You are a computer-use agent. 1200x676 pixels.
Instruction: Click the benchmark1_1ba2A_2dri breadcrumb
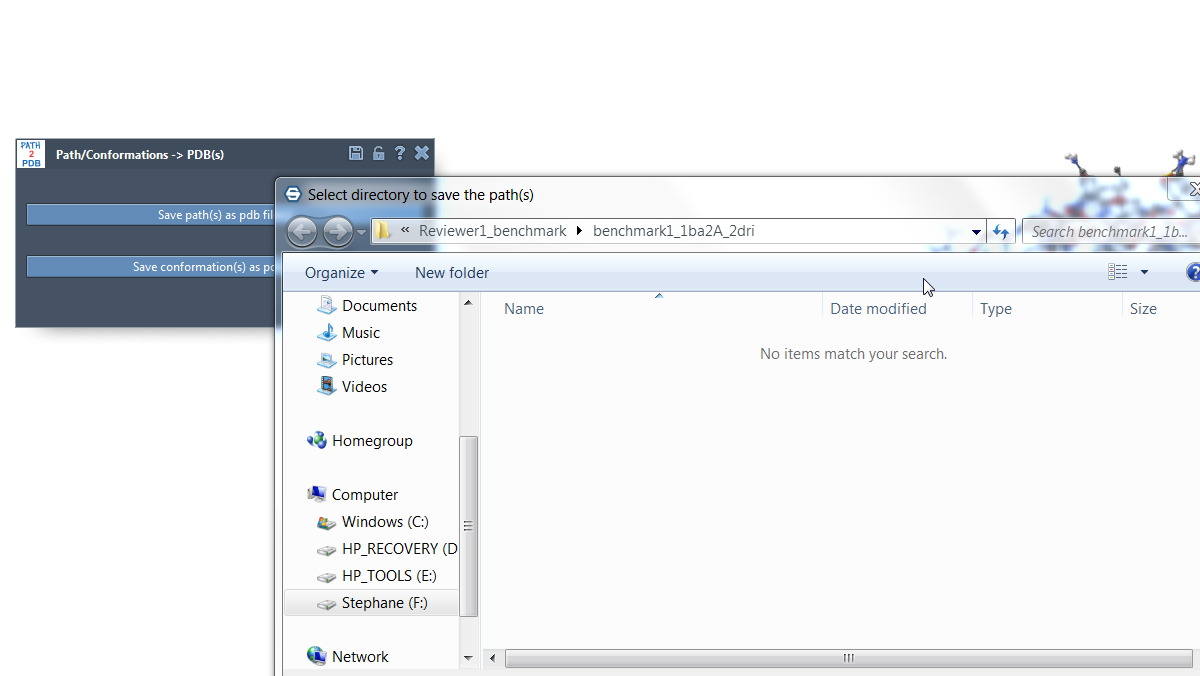pyautogui.click(x=674, y=231)
